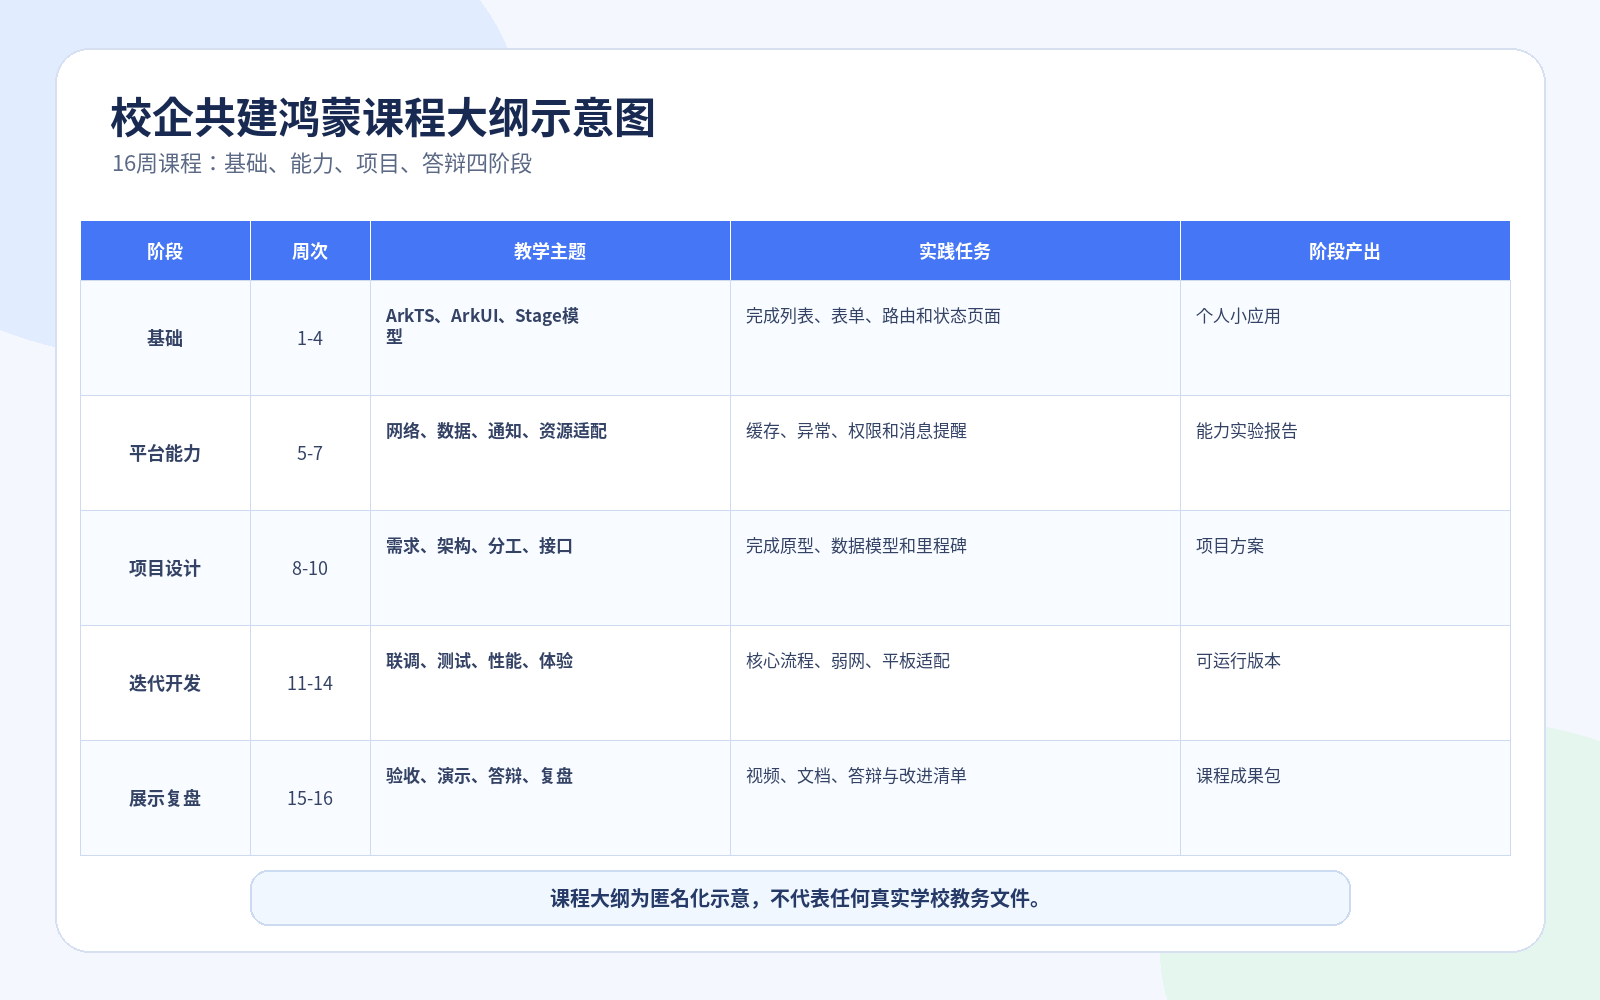Select the 基础 stage cell
Viewport: 1600px width, 1000px height.
(x=165, y=338)
